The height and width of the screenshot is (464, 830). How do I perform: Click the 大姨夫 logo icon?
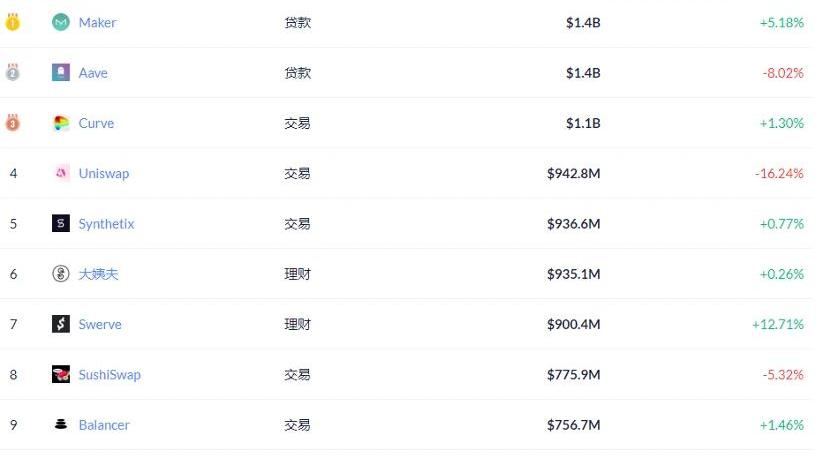pos(61,274)
